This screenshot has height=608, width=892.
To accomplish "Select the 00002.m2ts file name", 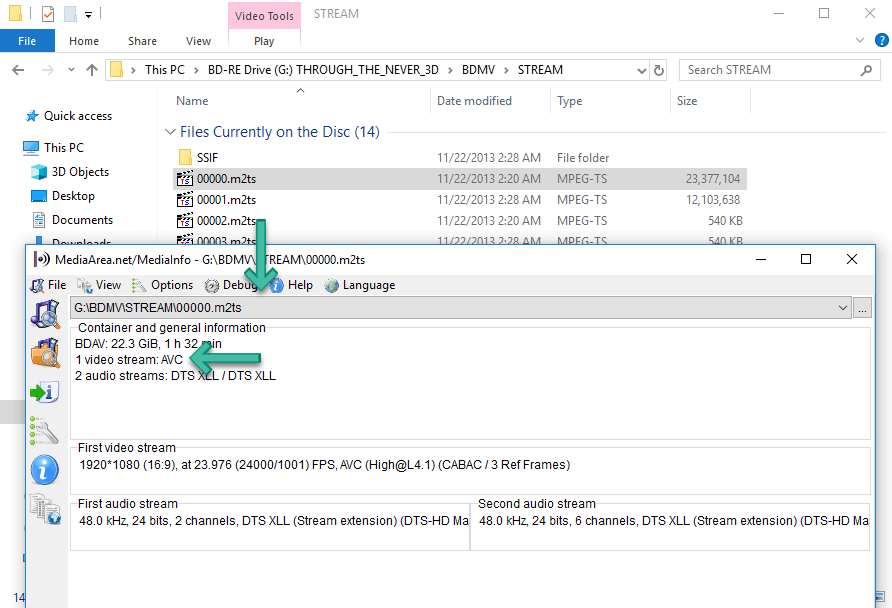I will click(x=226, y=220).
